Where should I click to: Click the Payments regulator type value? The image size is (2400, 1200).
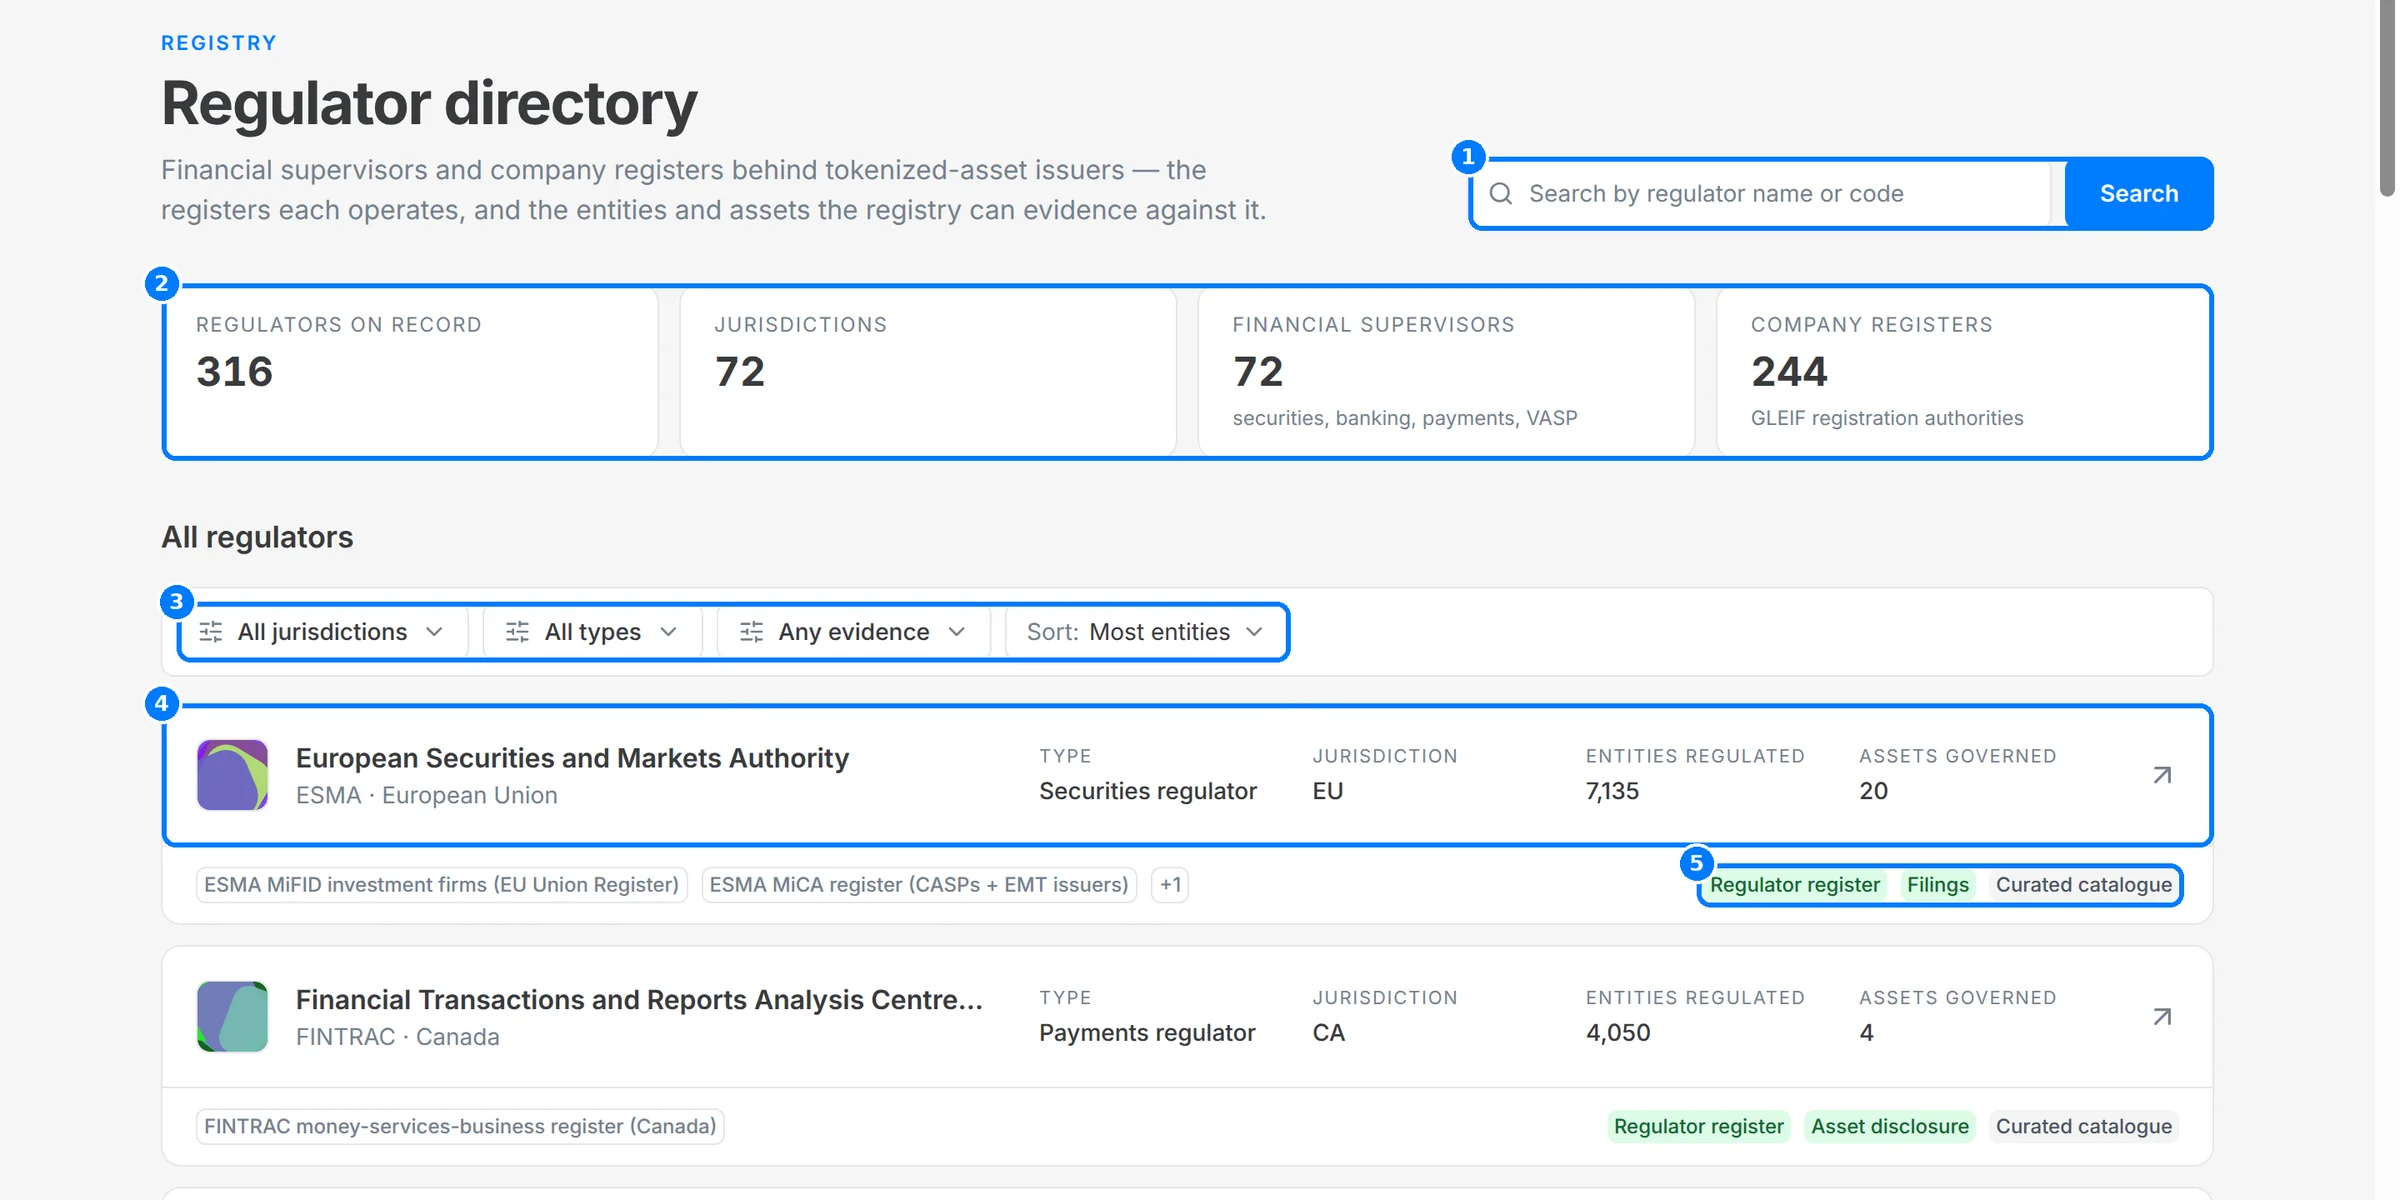(x=1147, y=1033)
